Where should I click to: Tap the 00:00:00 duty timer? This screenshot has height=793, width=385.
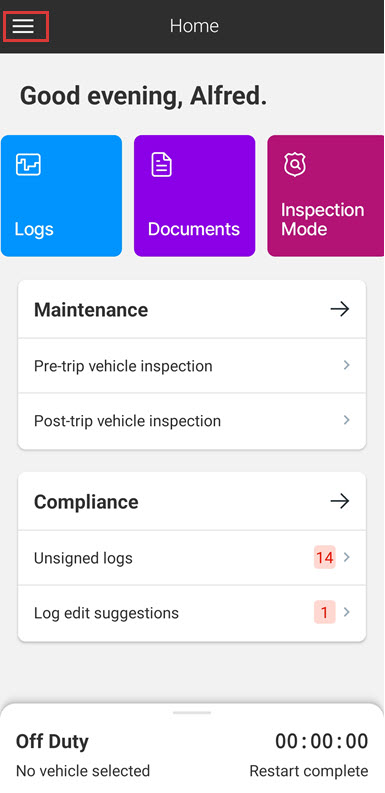(322, 741)
